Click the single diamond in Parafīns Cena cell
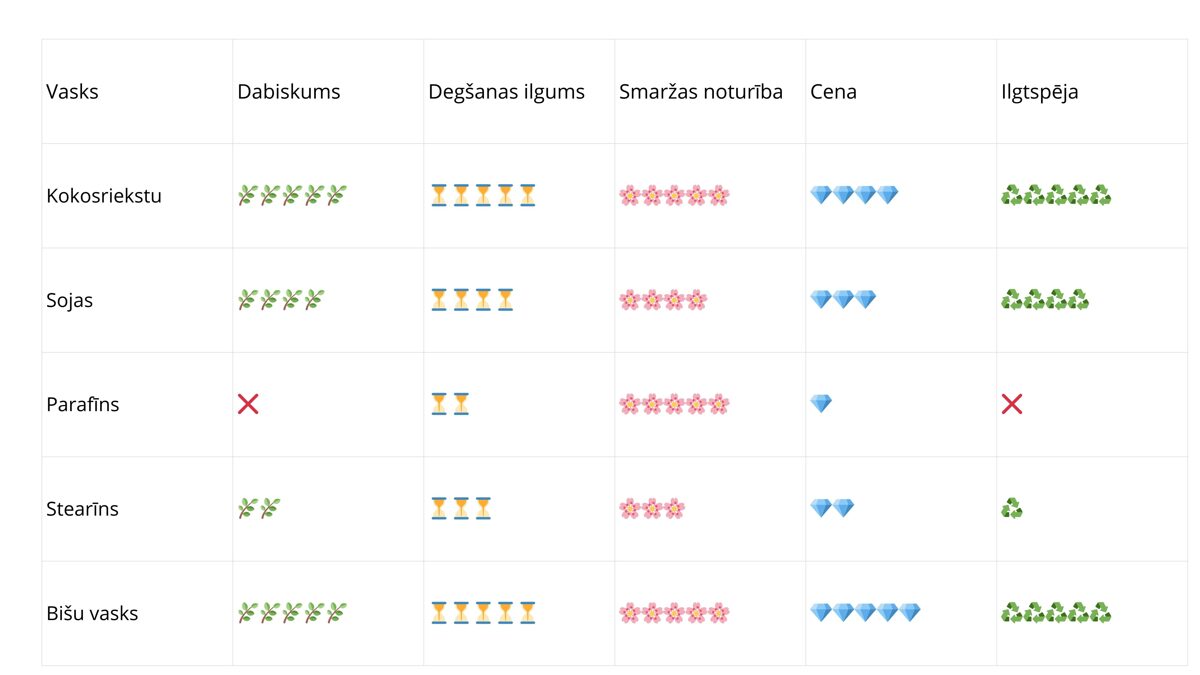This screenshot has height=675, width=1200. [821, 404]
